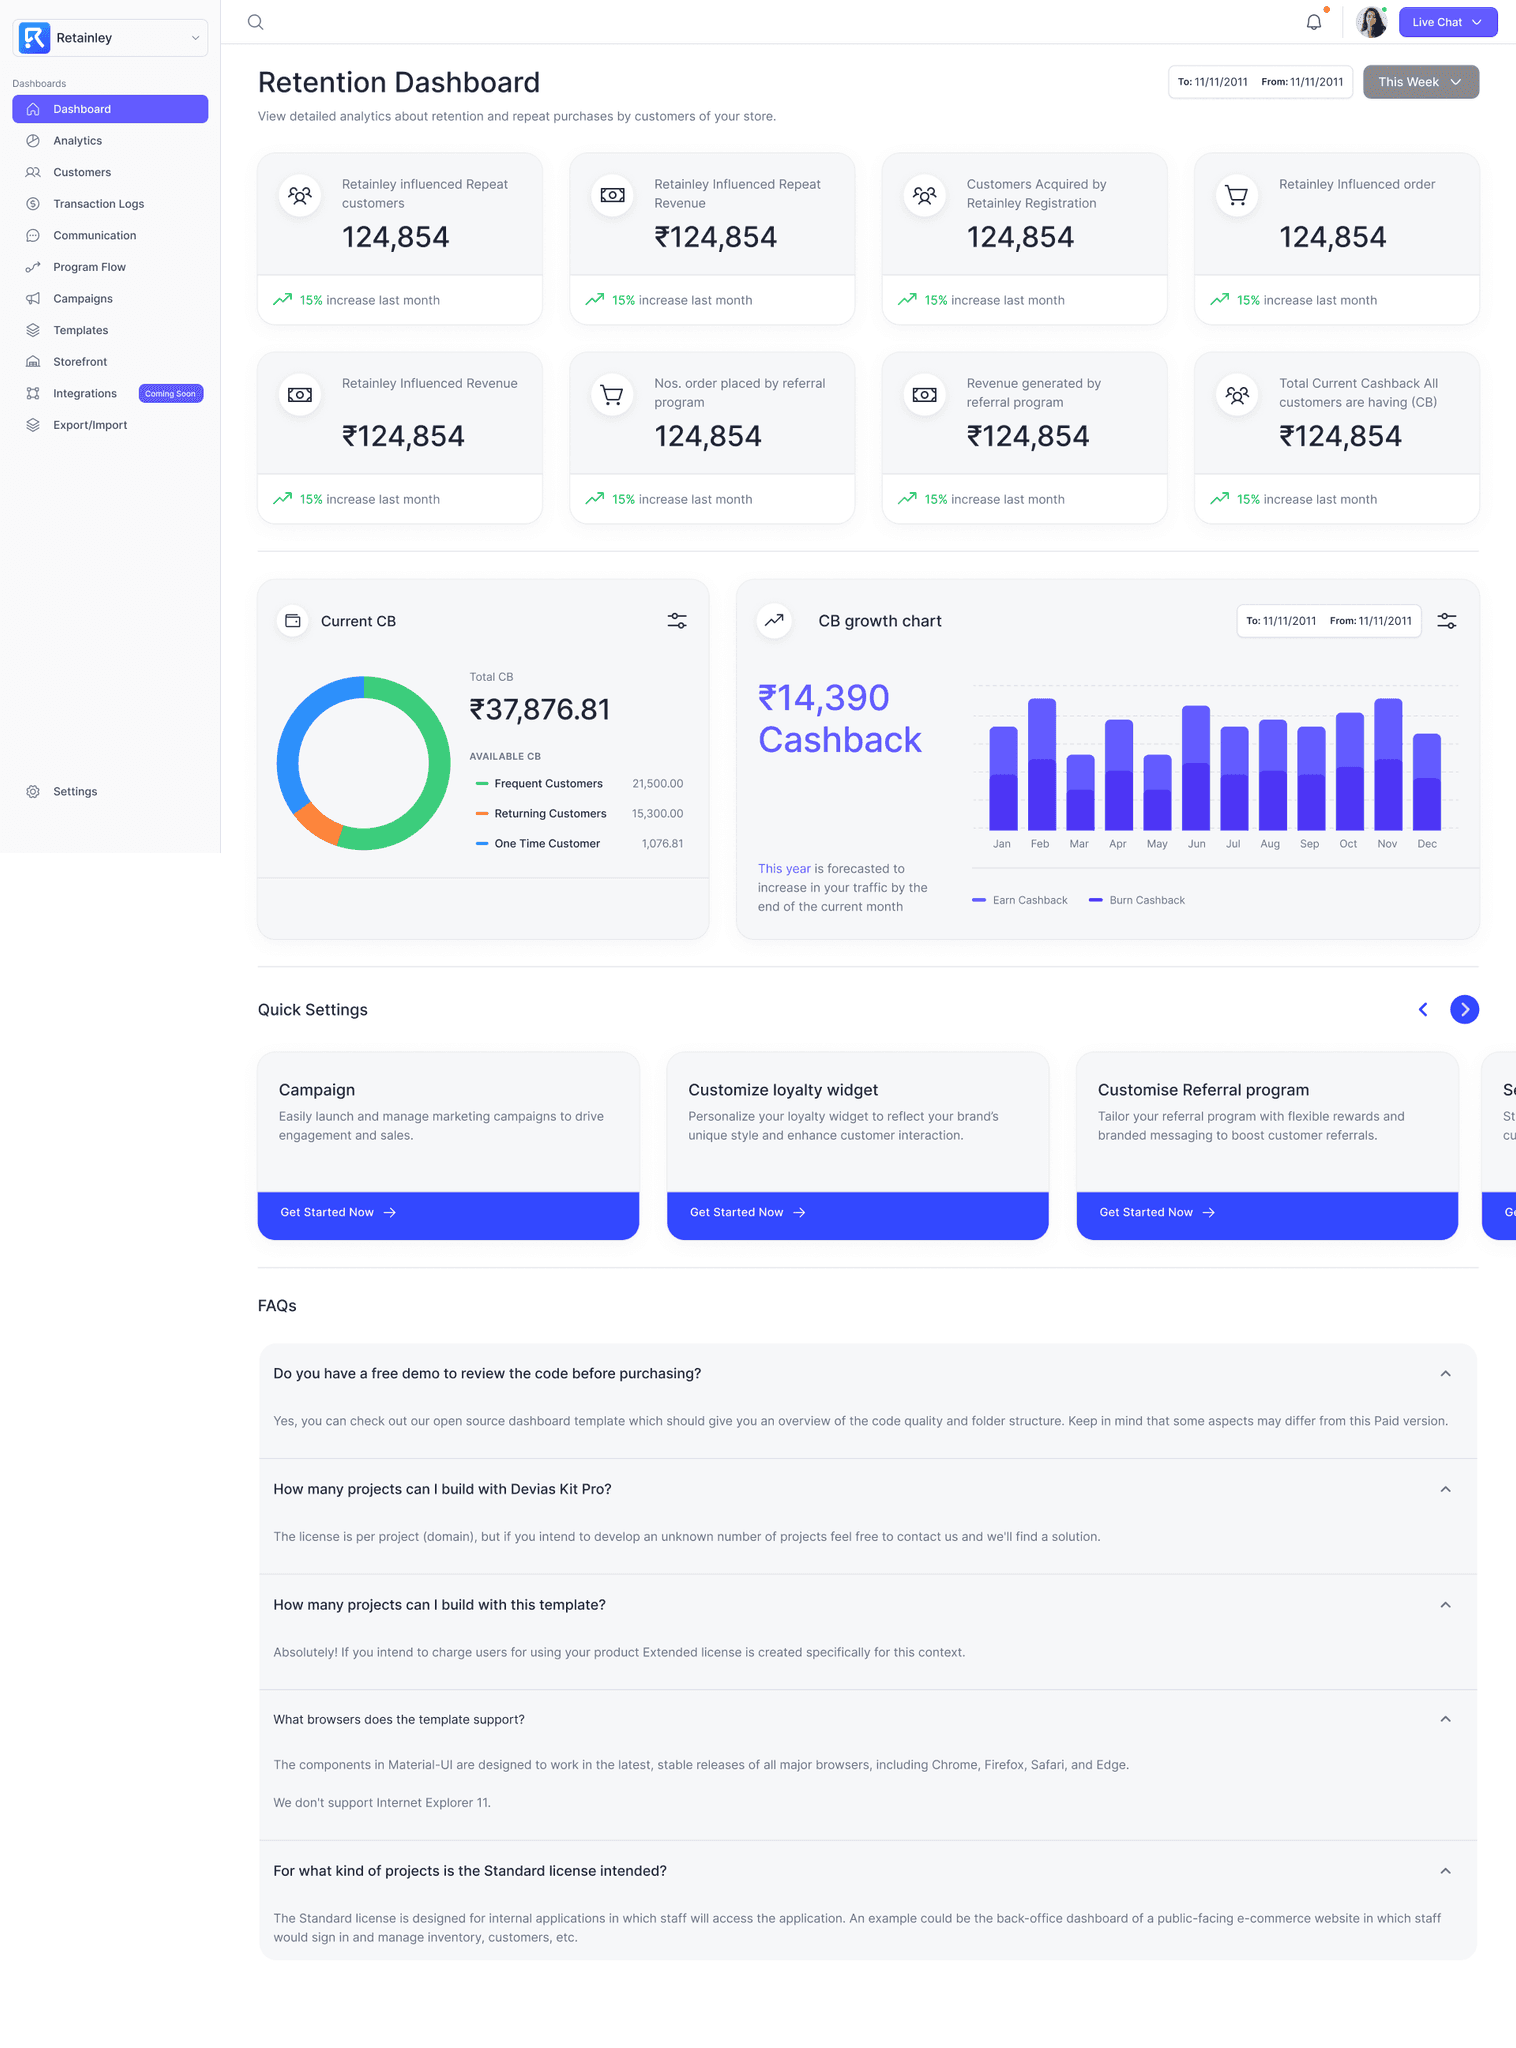Image resolution: width=1516 pixels, height=2048 pixels.
Task: Click Total Current Cashback people icon
Action: coord(1237,395)
